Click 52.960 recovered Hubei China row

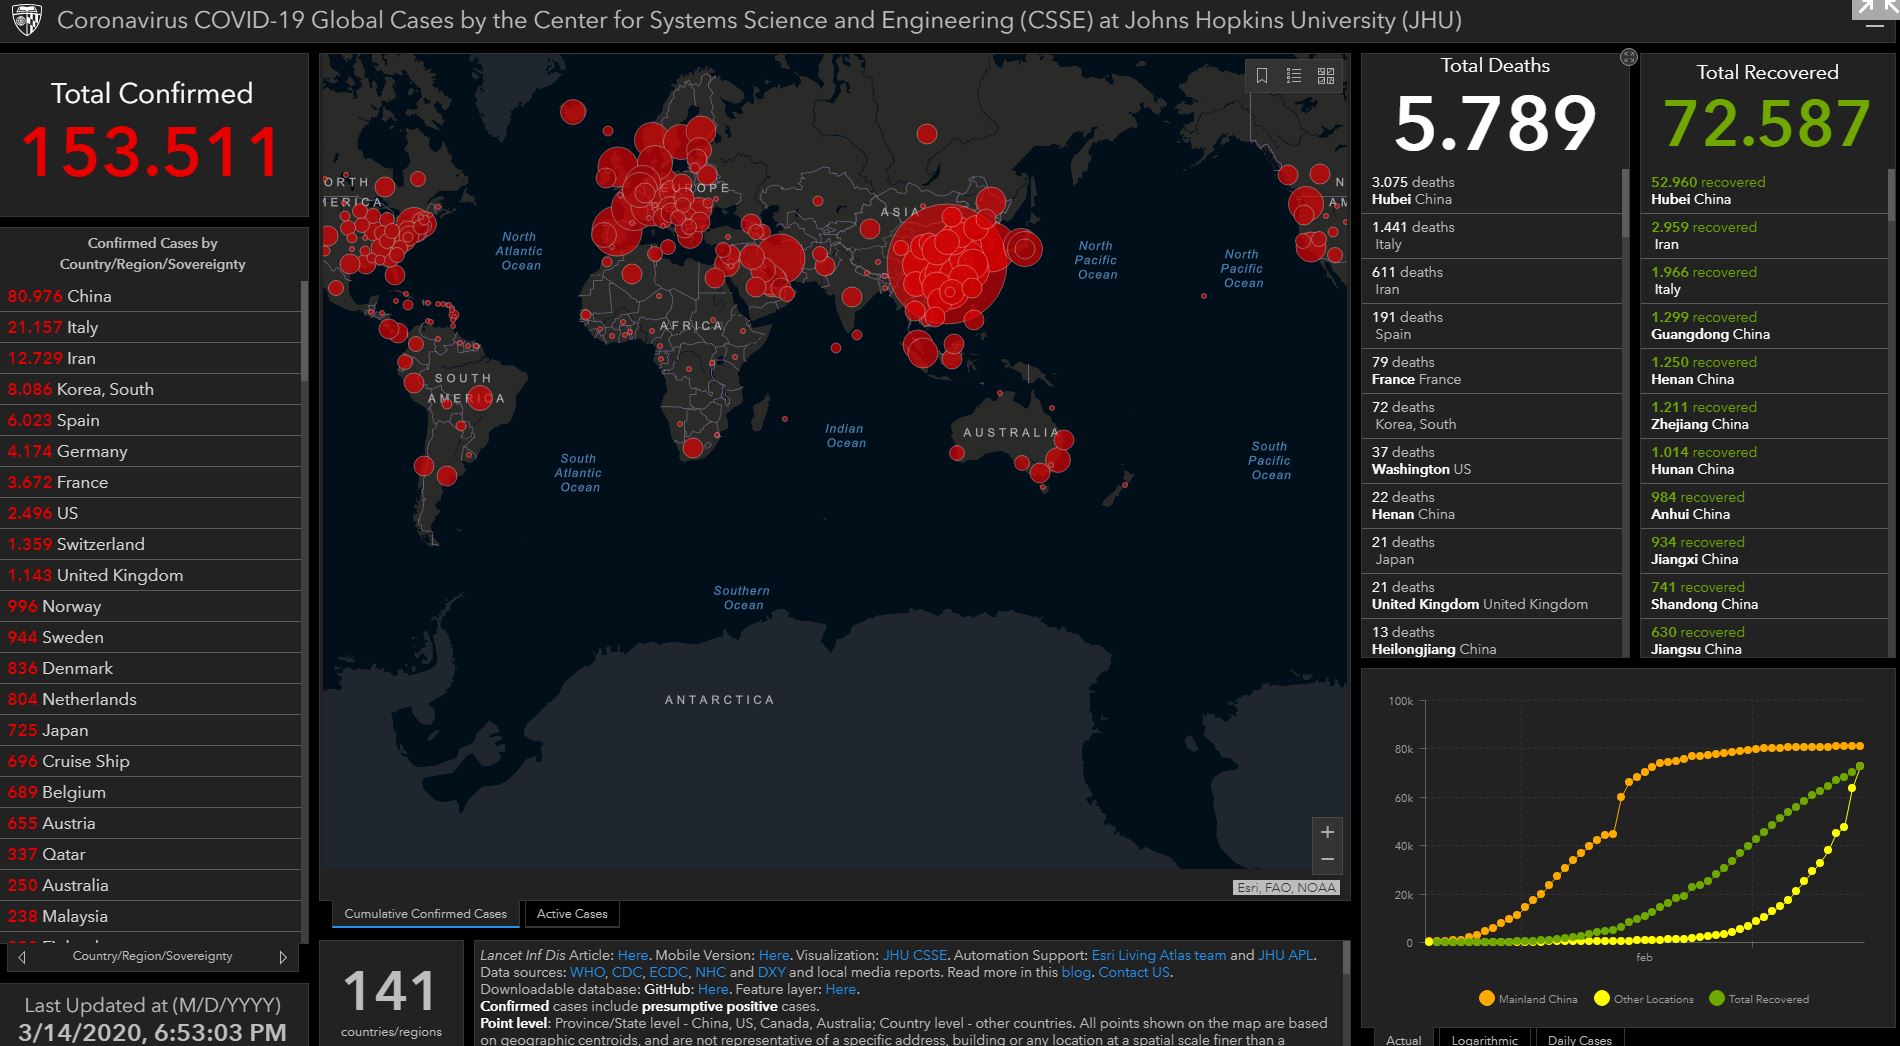[x=1764, y=190]
